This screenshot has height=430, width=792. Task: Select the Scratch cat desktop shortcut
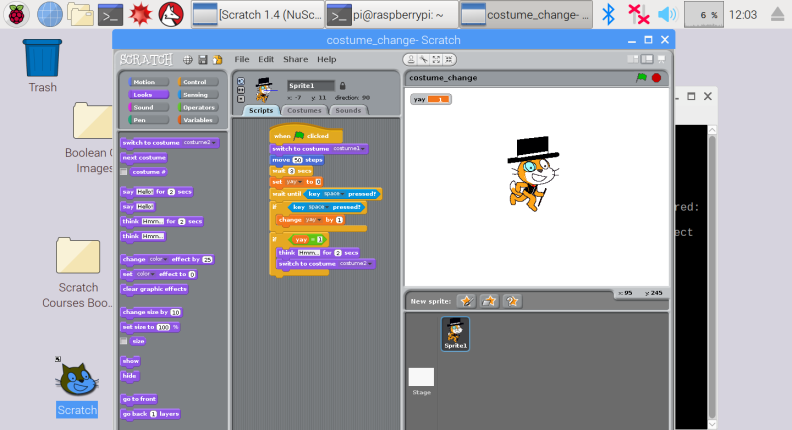(x=77, y=388)
